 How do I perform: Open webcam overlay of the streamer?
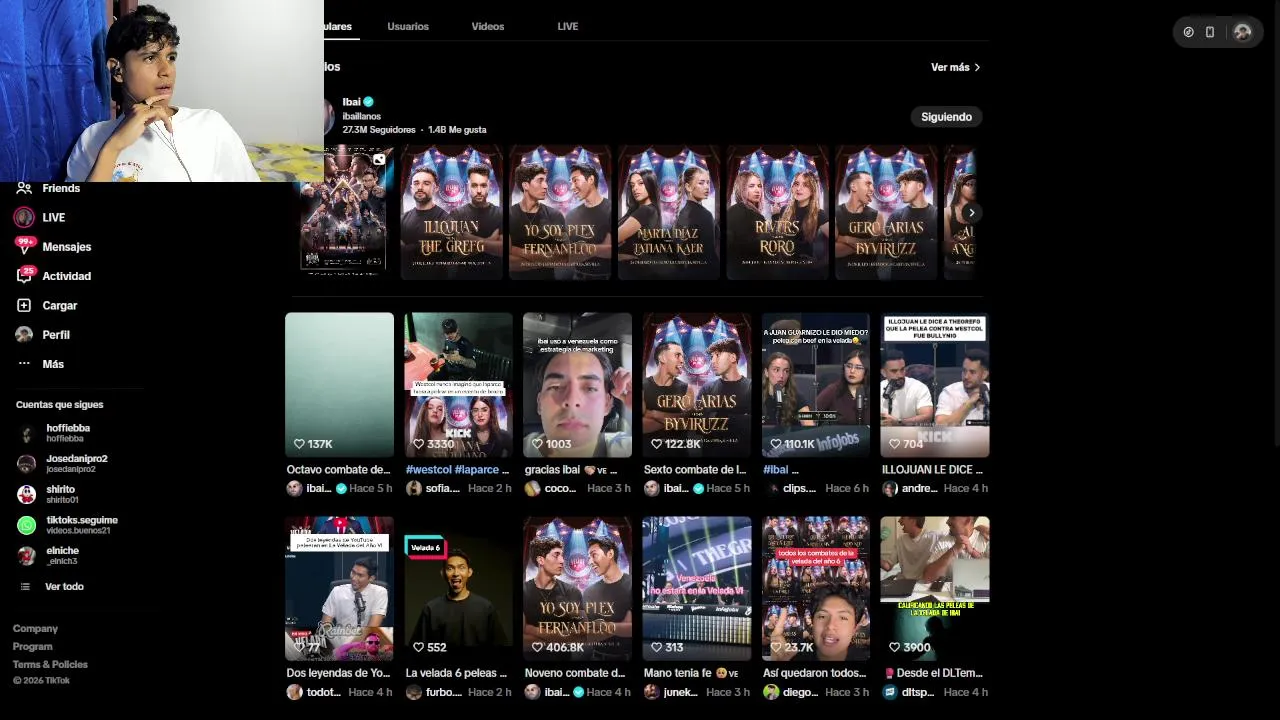[x=162, y=91]
